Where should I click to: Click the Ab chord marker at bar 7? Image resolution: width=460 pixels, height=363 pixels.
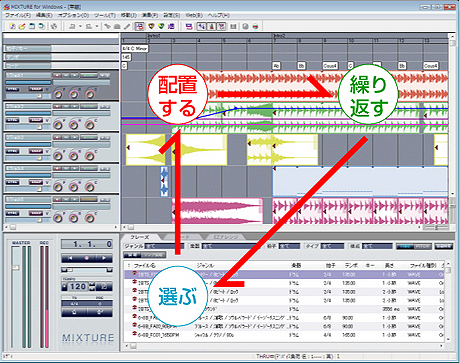pos(276,66)
